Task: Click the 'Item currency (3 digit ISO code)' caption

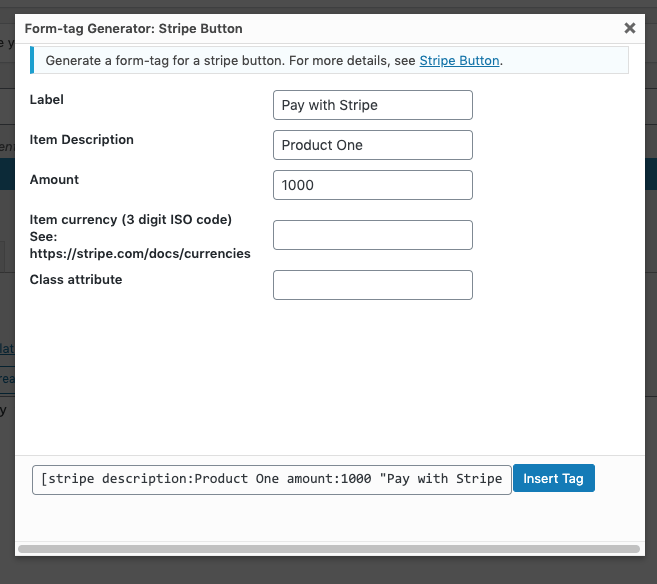Action: coord(131,220)
